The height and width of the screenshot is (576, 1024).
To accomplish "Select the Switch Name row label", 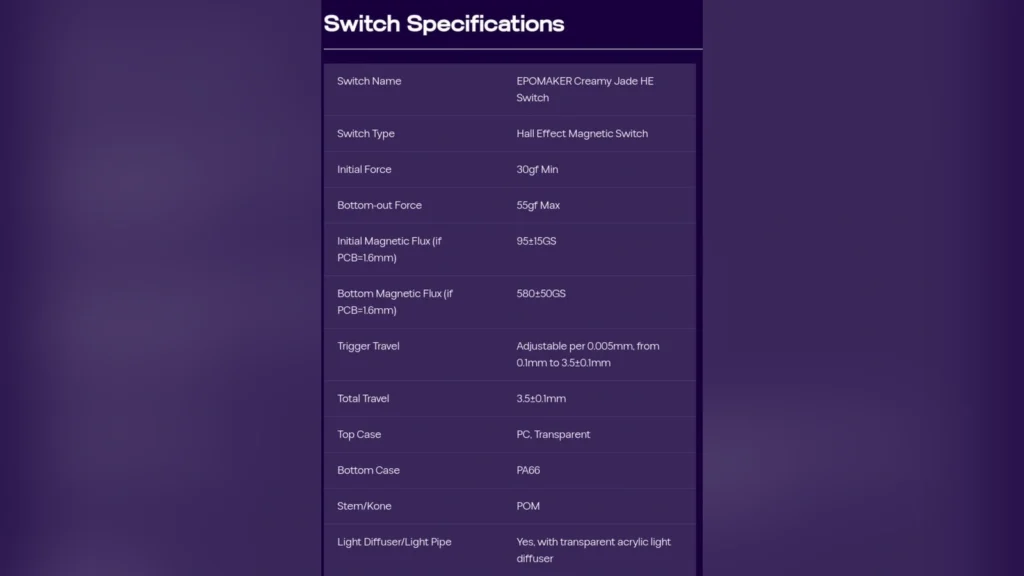I will (369, 81).
